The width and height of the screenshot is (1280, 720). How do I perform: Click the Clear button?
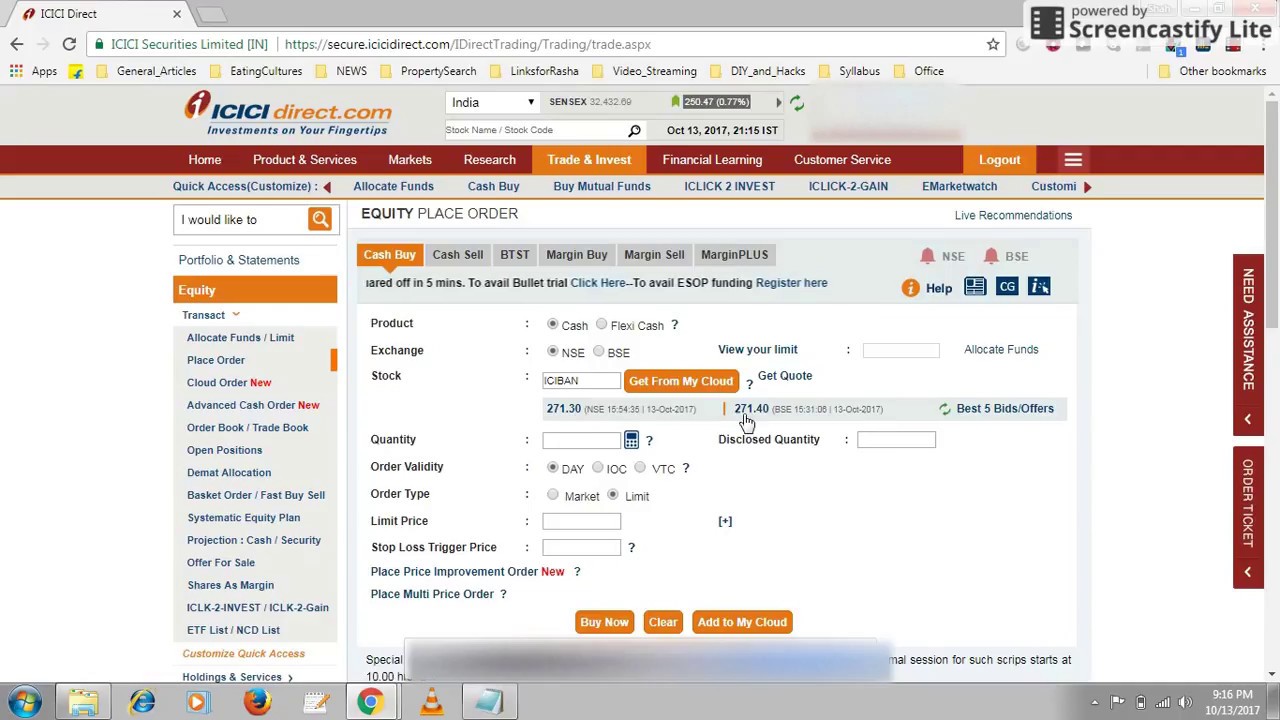coord(663,622)
